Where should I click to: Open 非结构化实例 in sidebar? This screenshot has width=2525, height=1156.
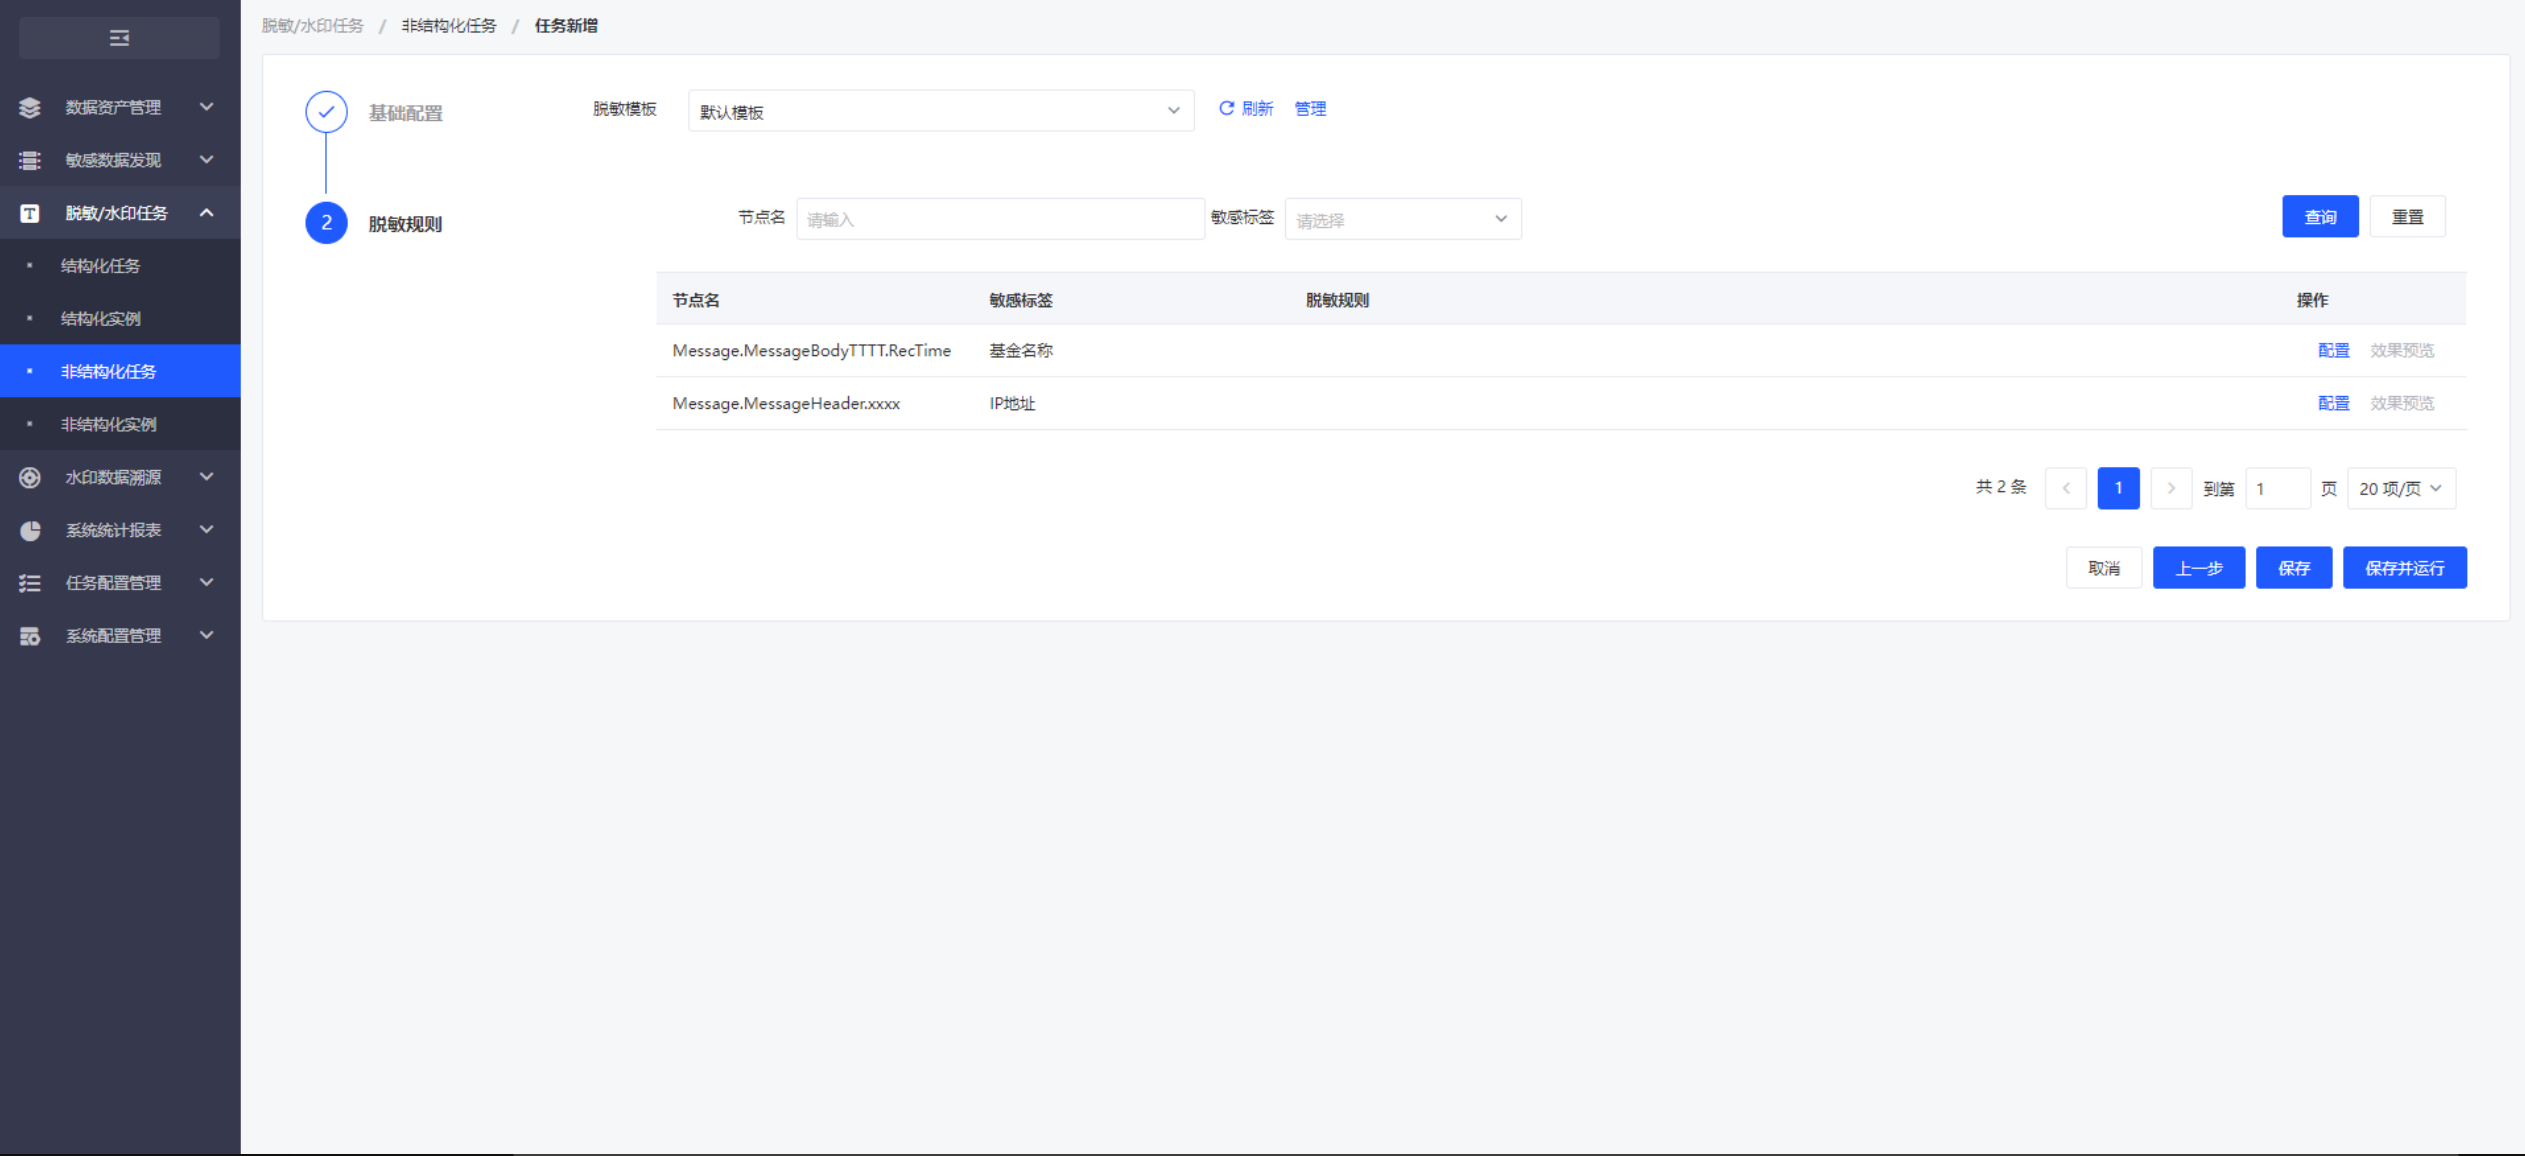click(x=120, y=424)
